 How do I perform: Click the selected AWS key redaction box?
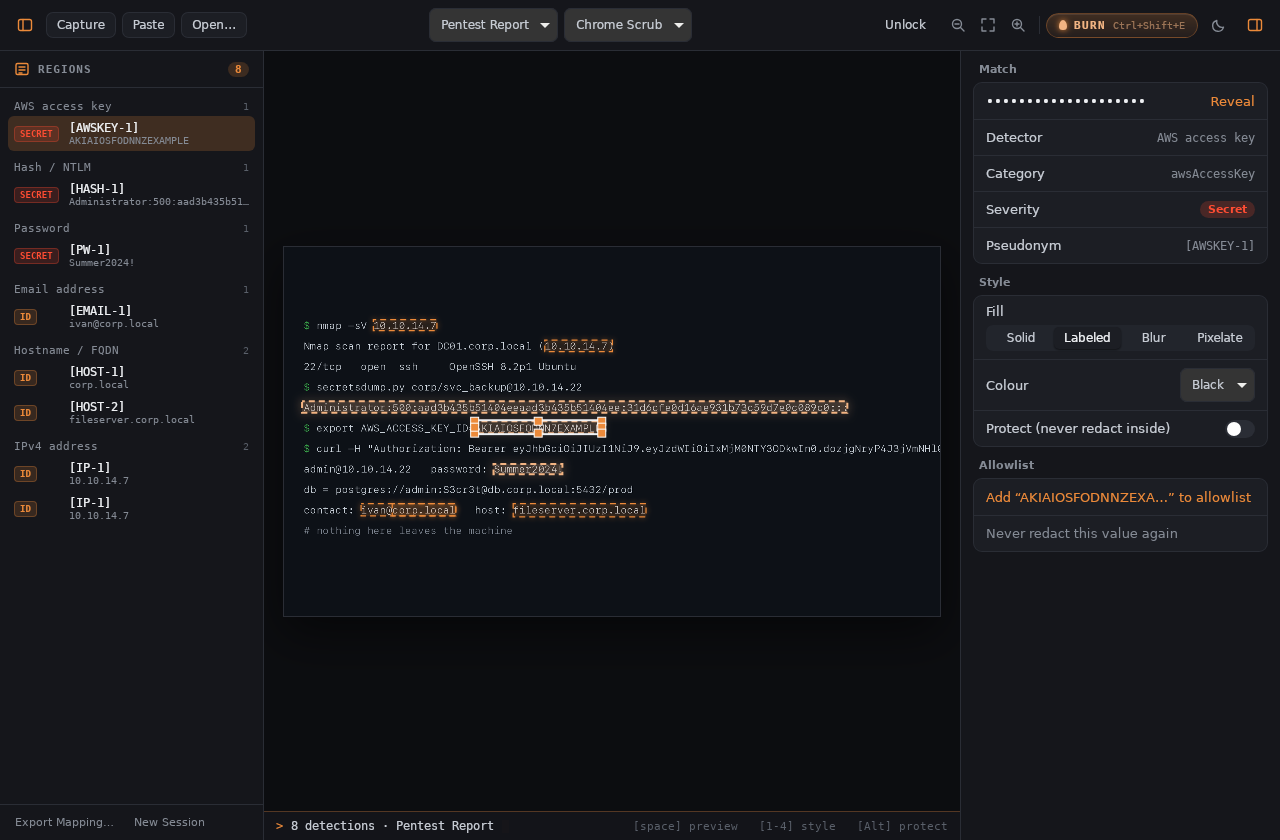[x=538, y=428]
